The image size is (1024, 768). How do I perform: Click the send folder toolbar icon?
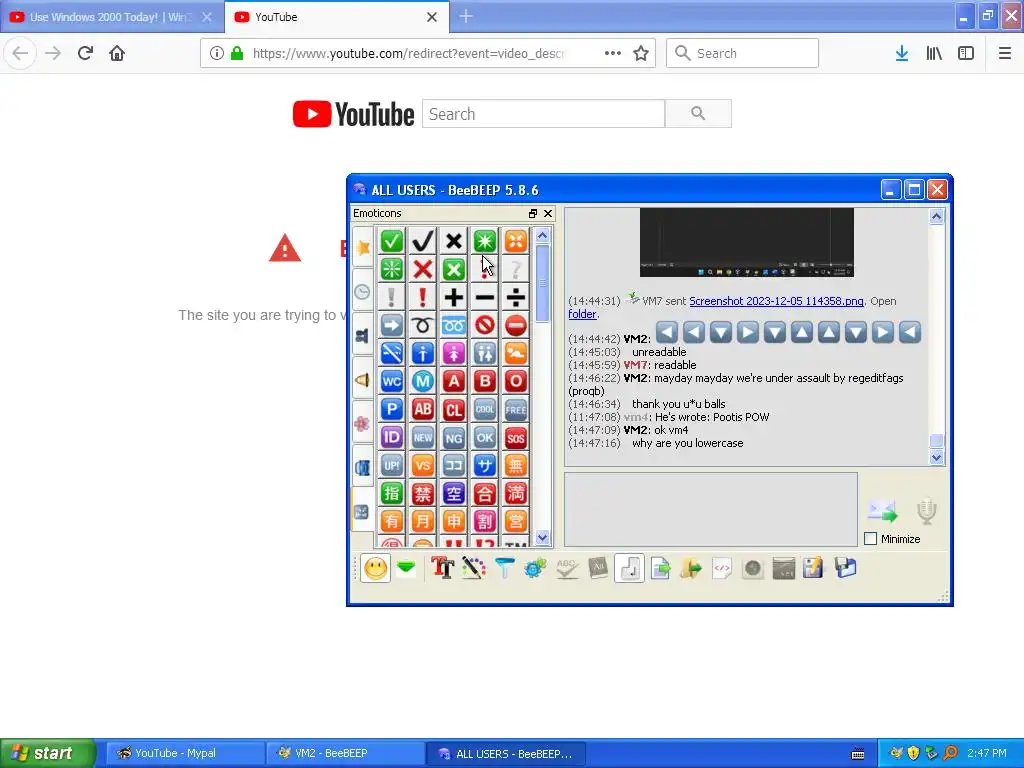click(x=690, y=568)
